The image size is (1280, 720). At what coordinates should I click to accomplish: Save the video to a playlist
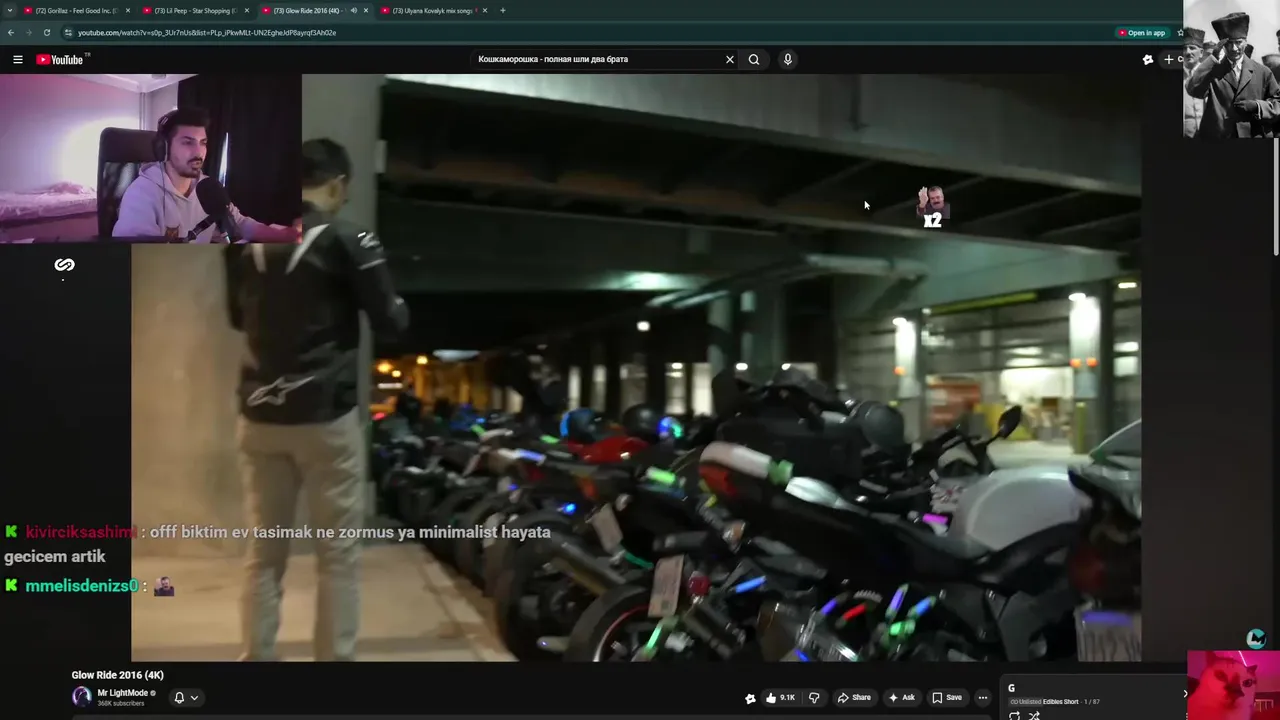tap(946, 698)
